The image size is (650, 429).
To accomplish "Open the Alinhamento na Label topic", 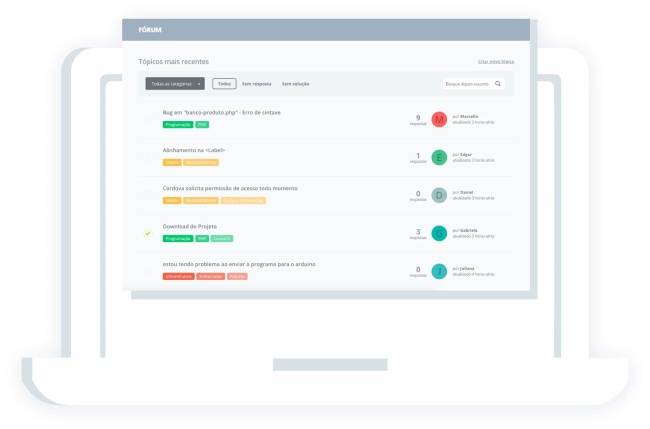I will (194, 150).
